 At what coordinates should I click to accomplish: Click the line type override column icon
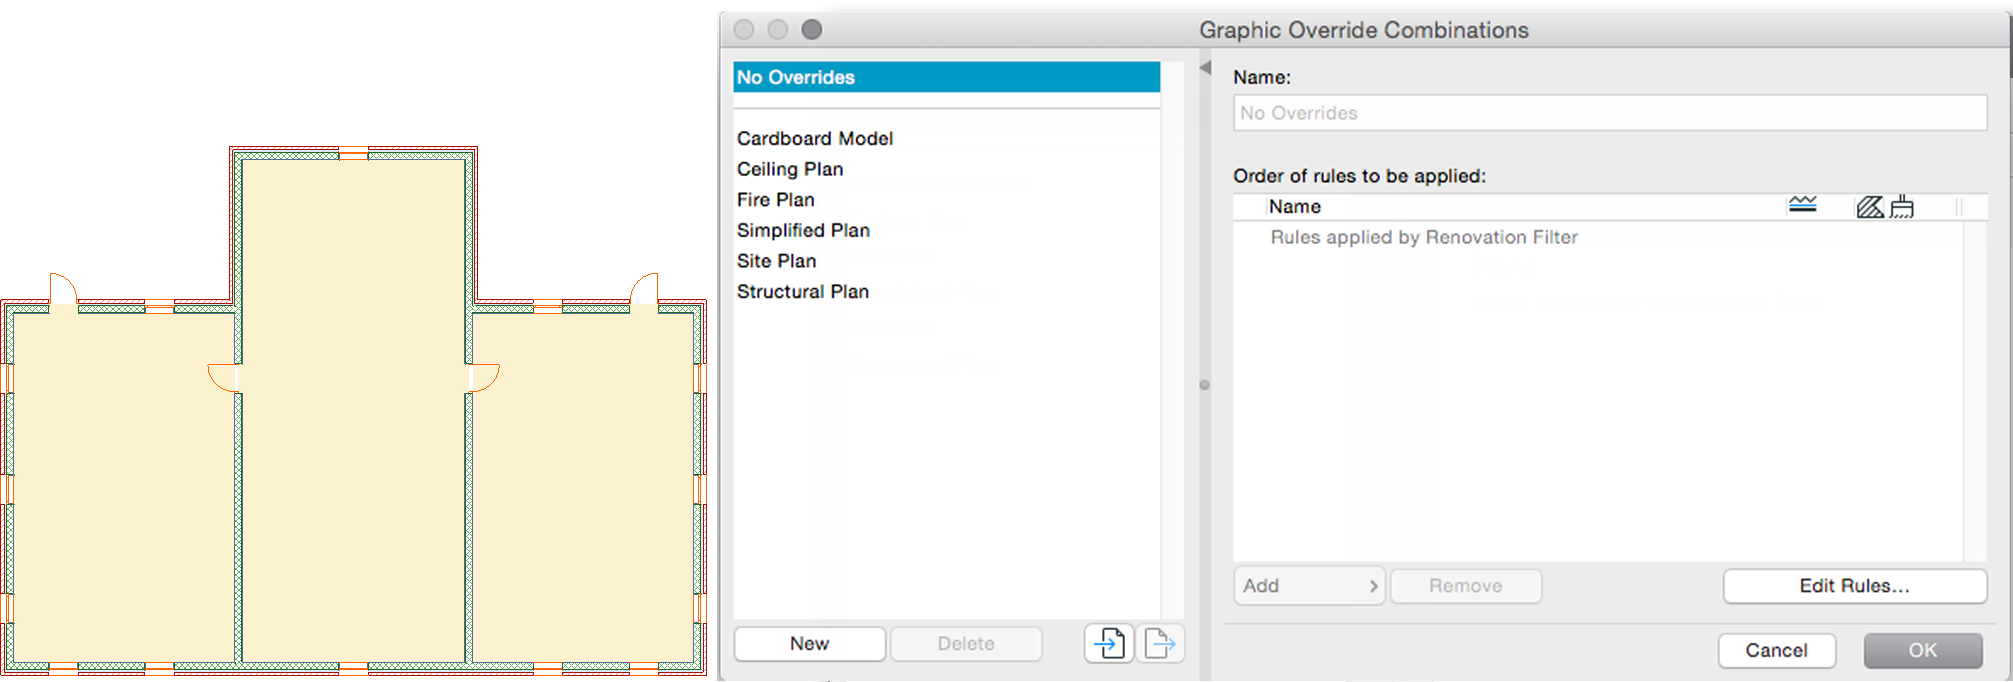(x=1802, y=206)
